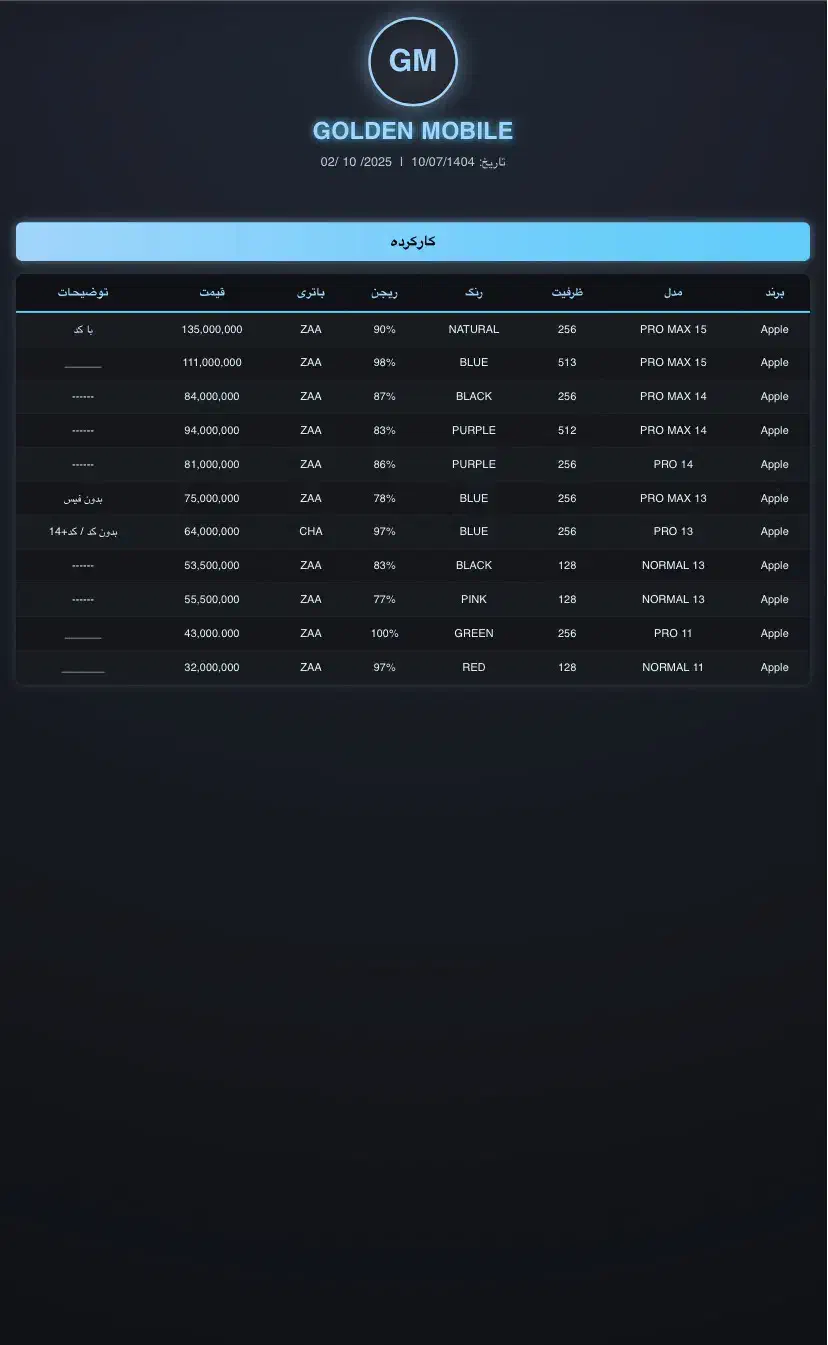
Task: Click the توضیحات column header
Action: click(x=83, y=293)
